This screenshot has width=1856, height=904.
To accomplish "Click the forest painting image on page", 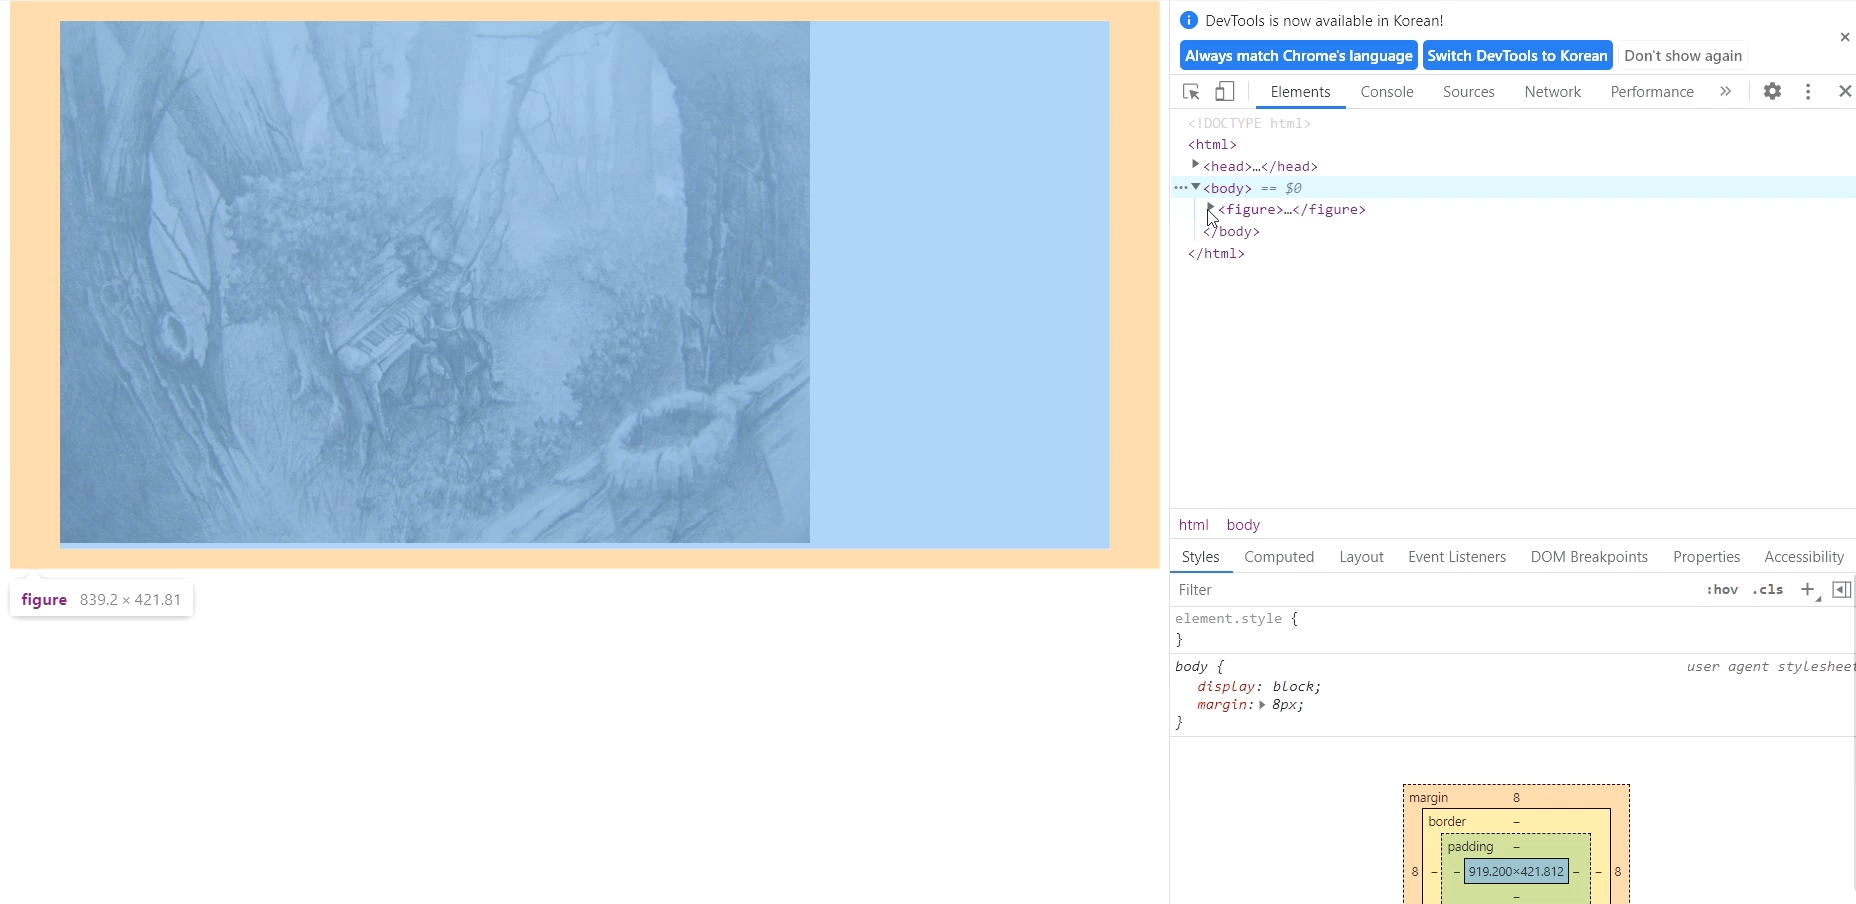I will (435, 282).
